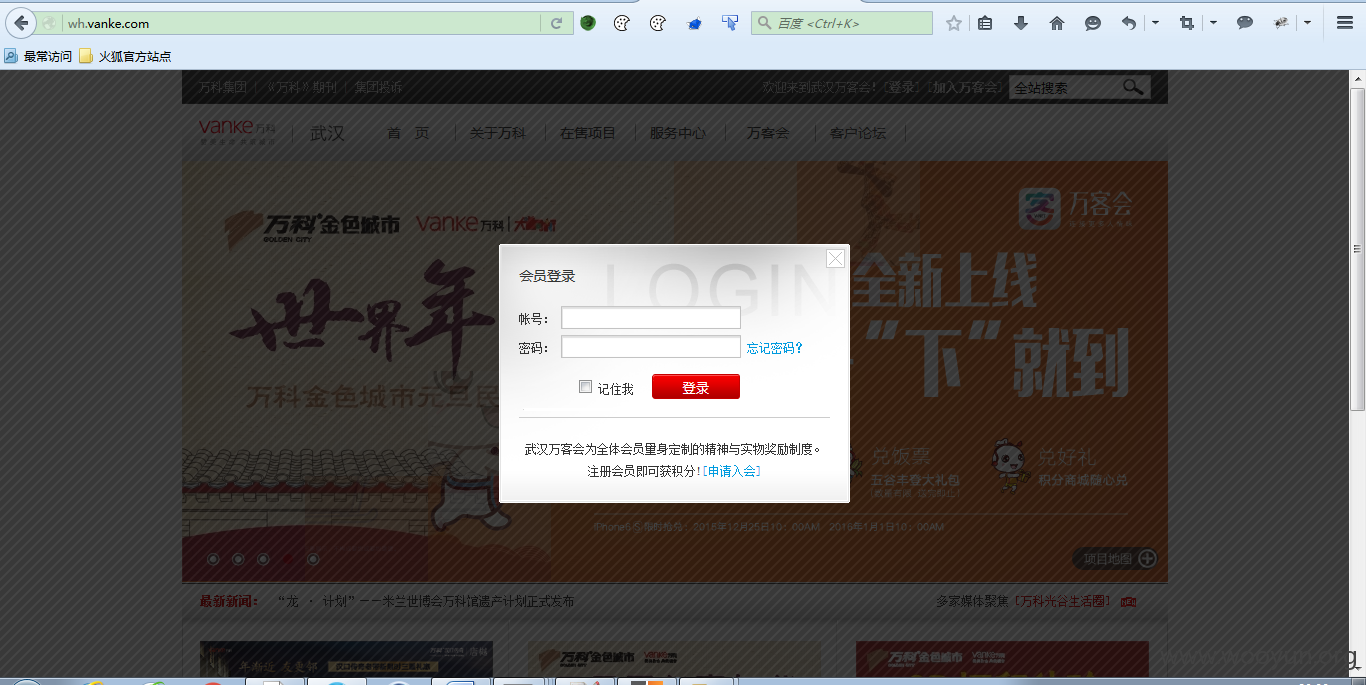Click the blue bird extension icon
This screenshot has height=685, width=1366.
point(694,23)
